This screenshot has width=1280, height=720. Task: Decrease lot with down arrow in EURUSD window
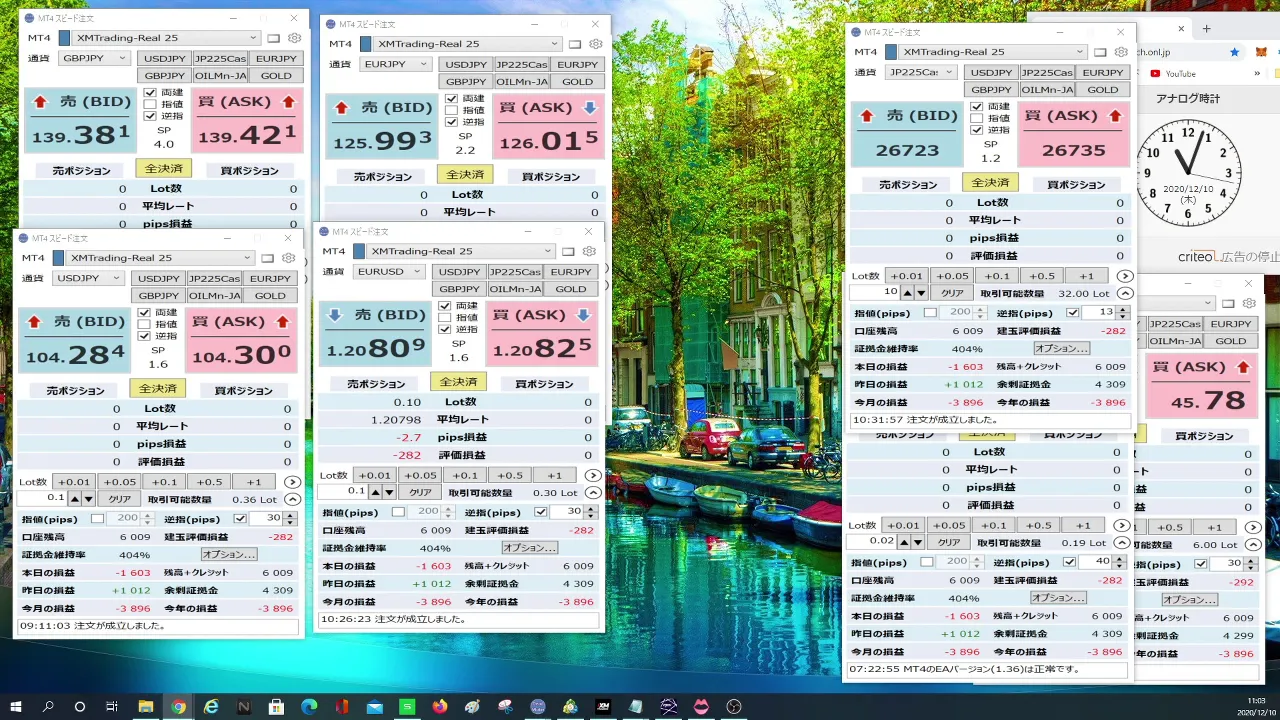pyautogui.click(x=388, y=492)
